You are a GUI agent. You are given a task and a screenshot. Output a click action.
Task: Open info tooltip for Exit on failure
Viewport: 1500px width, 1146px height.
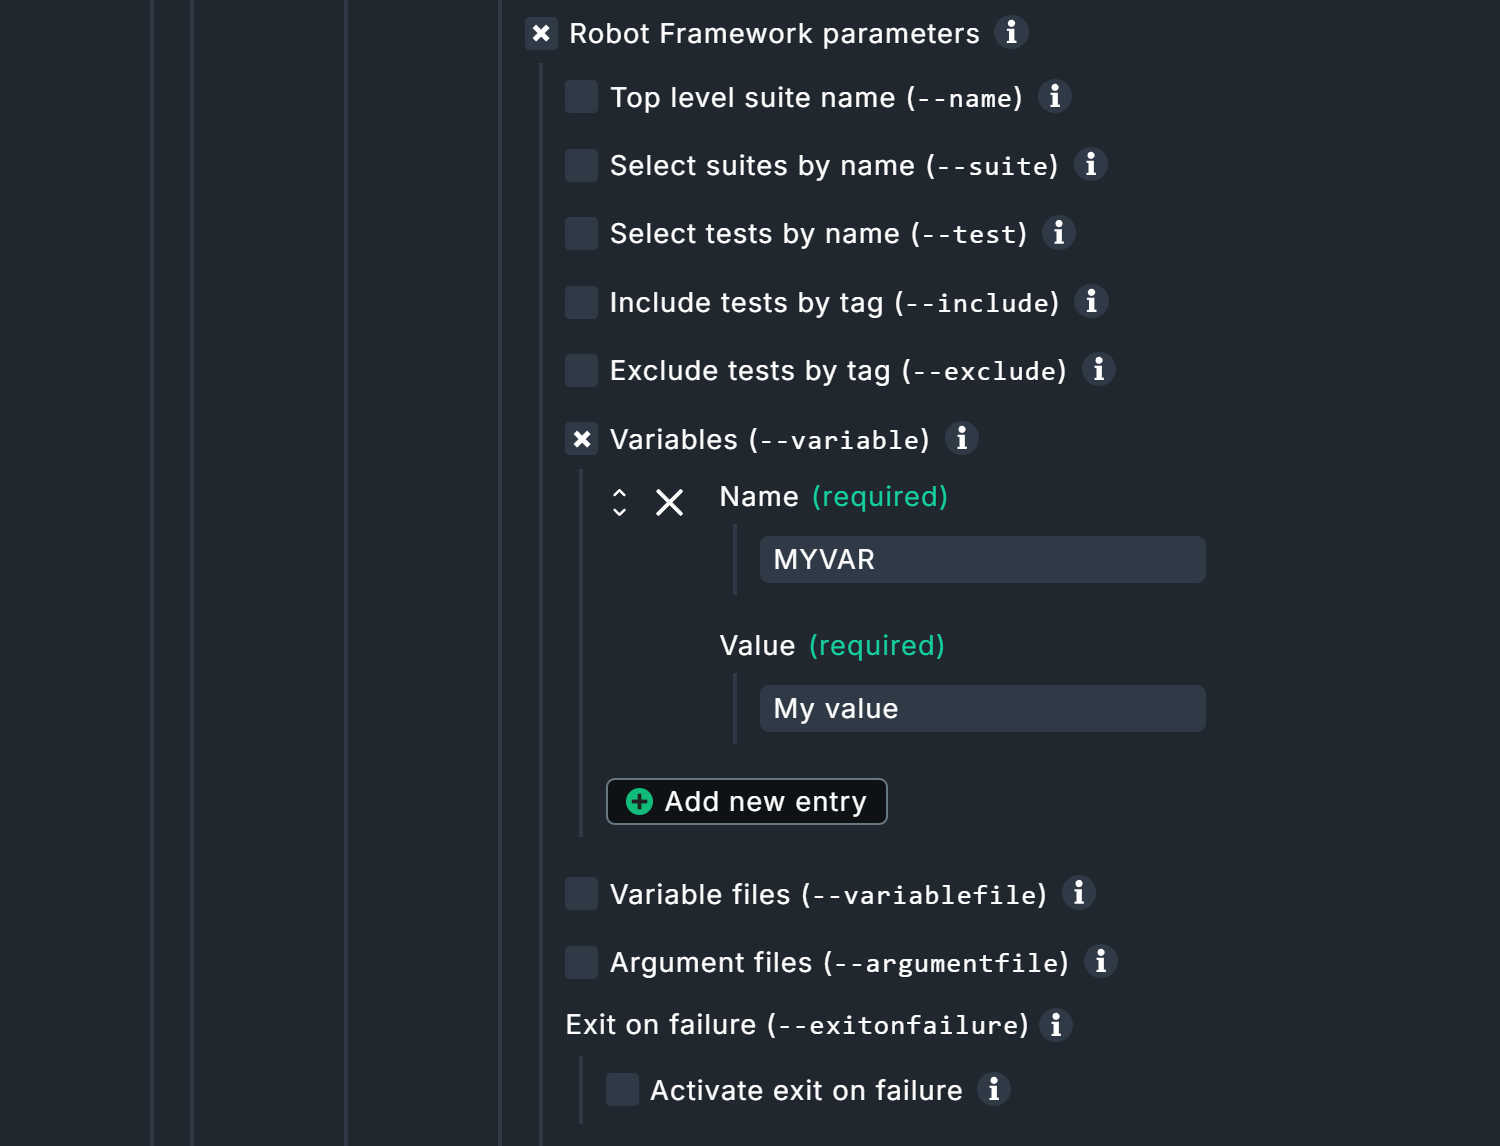click(x=1056, y=1024)
